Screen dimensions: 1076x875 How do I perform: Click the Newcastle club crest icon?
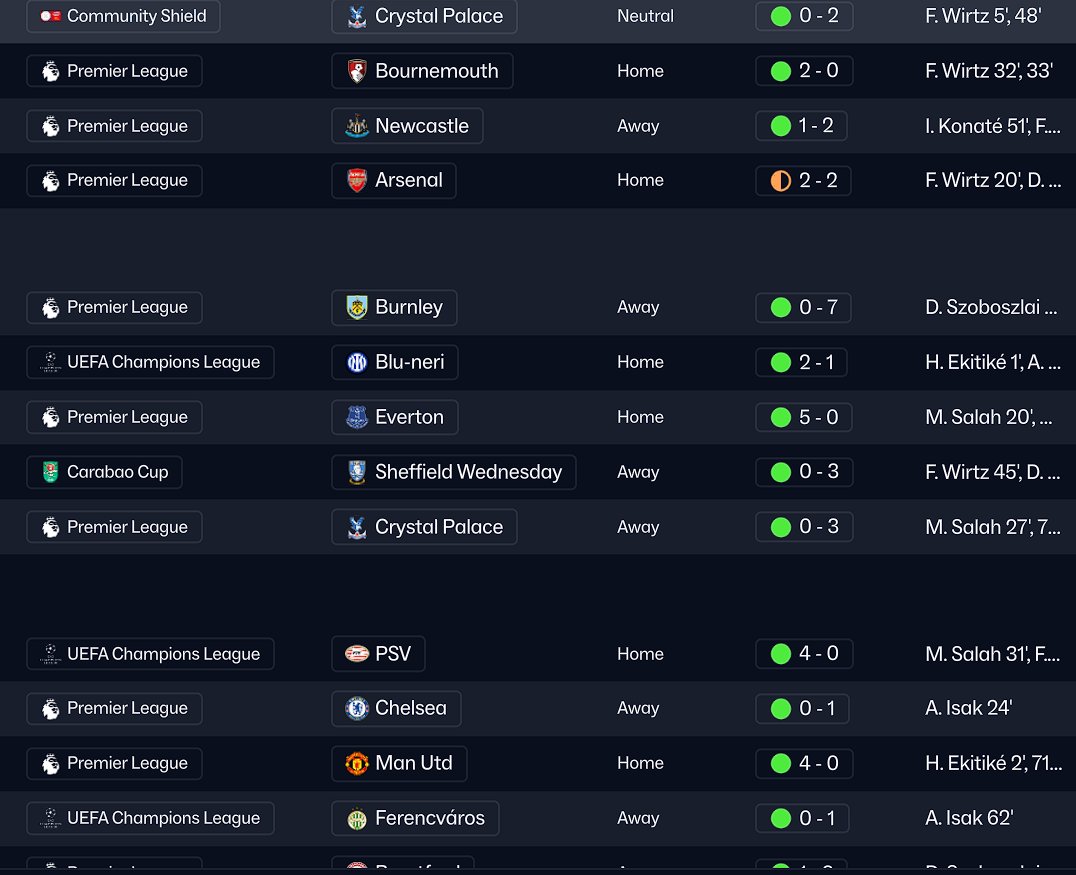tap(357, 126)
